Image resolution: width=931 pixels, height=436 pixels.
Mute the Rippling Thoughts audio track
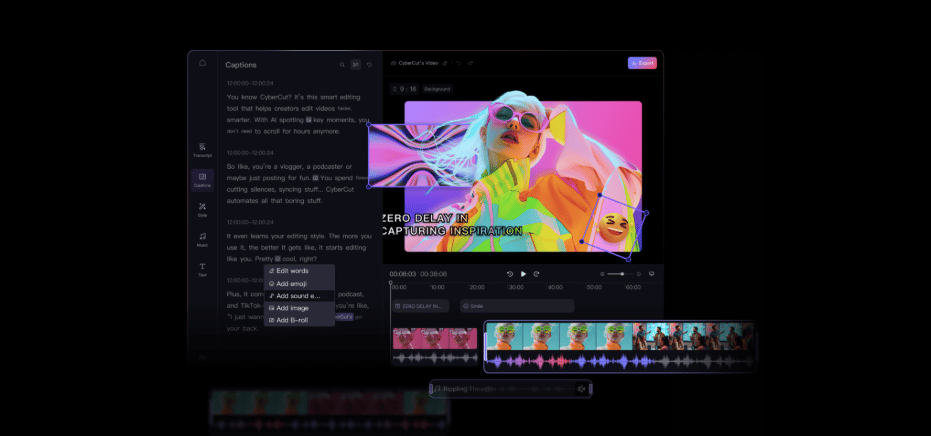pyautogui.click(x=581, y=389)
